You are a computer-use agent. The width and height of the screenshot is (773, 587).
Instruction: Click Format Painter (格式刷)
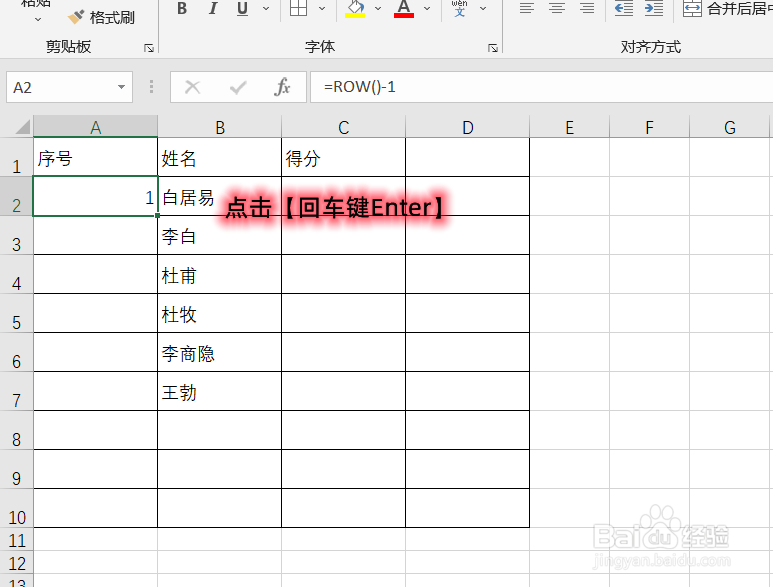coord(101,18)
